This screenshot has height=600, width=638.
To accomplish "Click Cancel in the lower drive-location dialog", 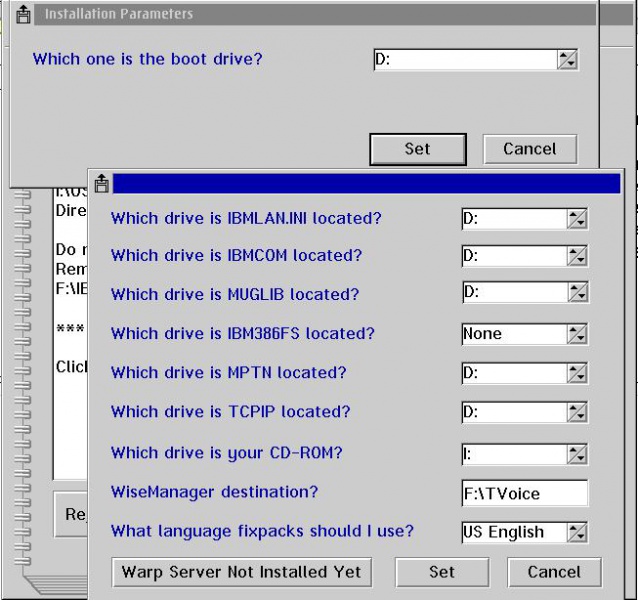I will (x=554, y=572).
